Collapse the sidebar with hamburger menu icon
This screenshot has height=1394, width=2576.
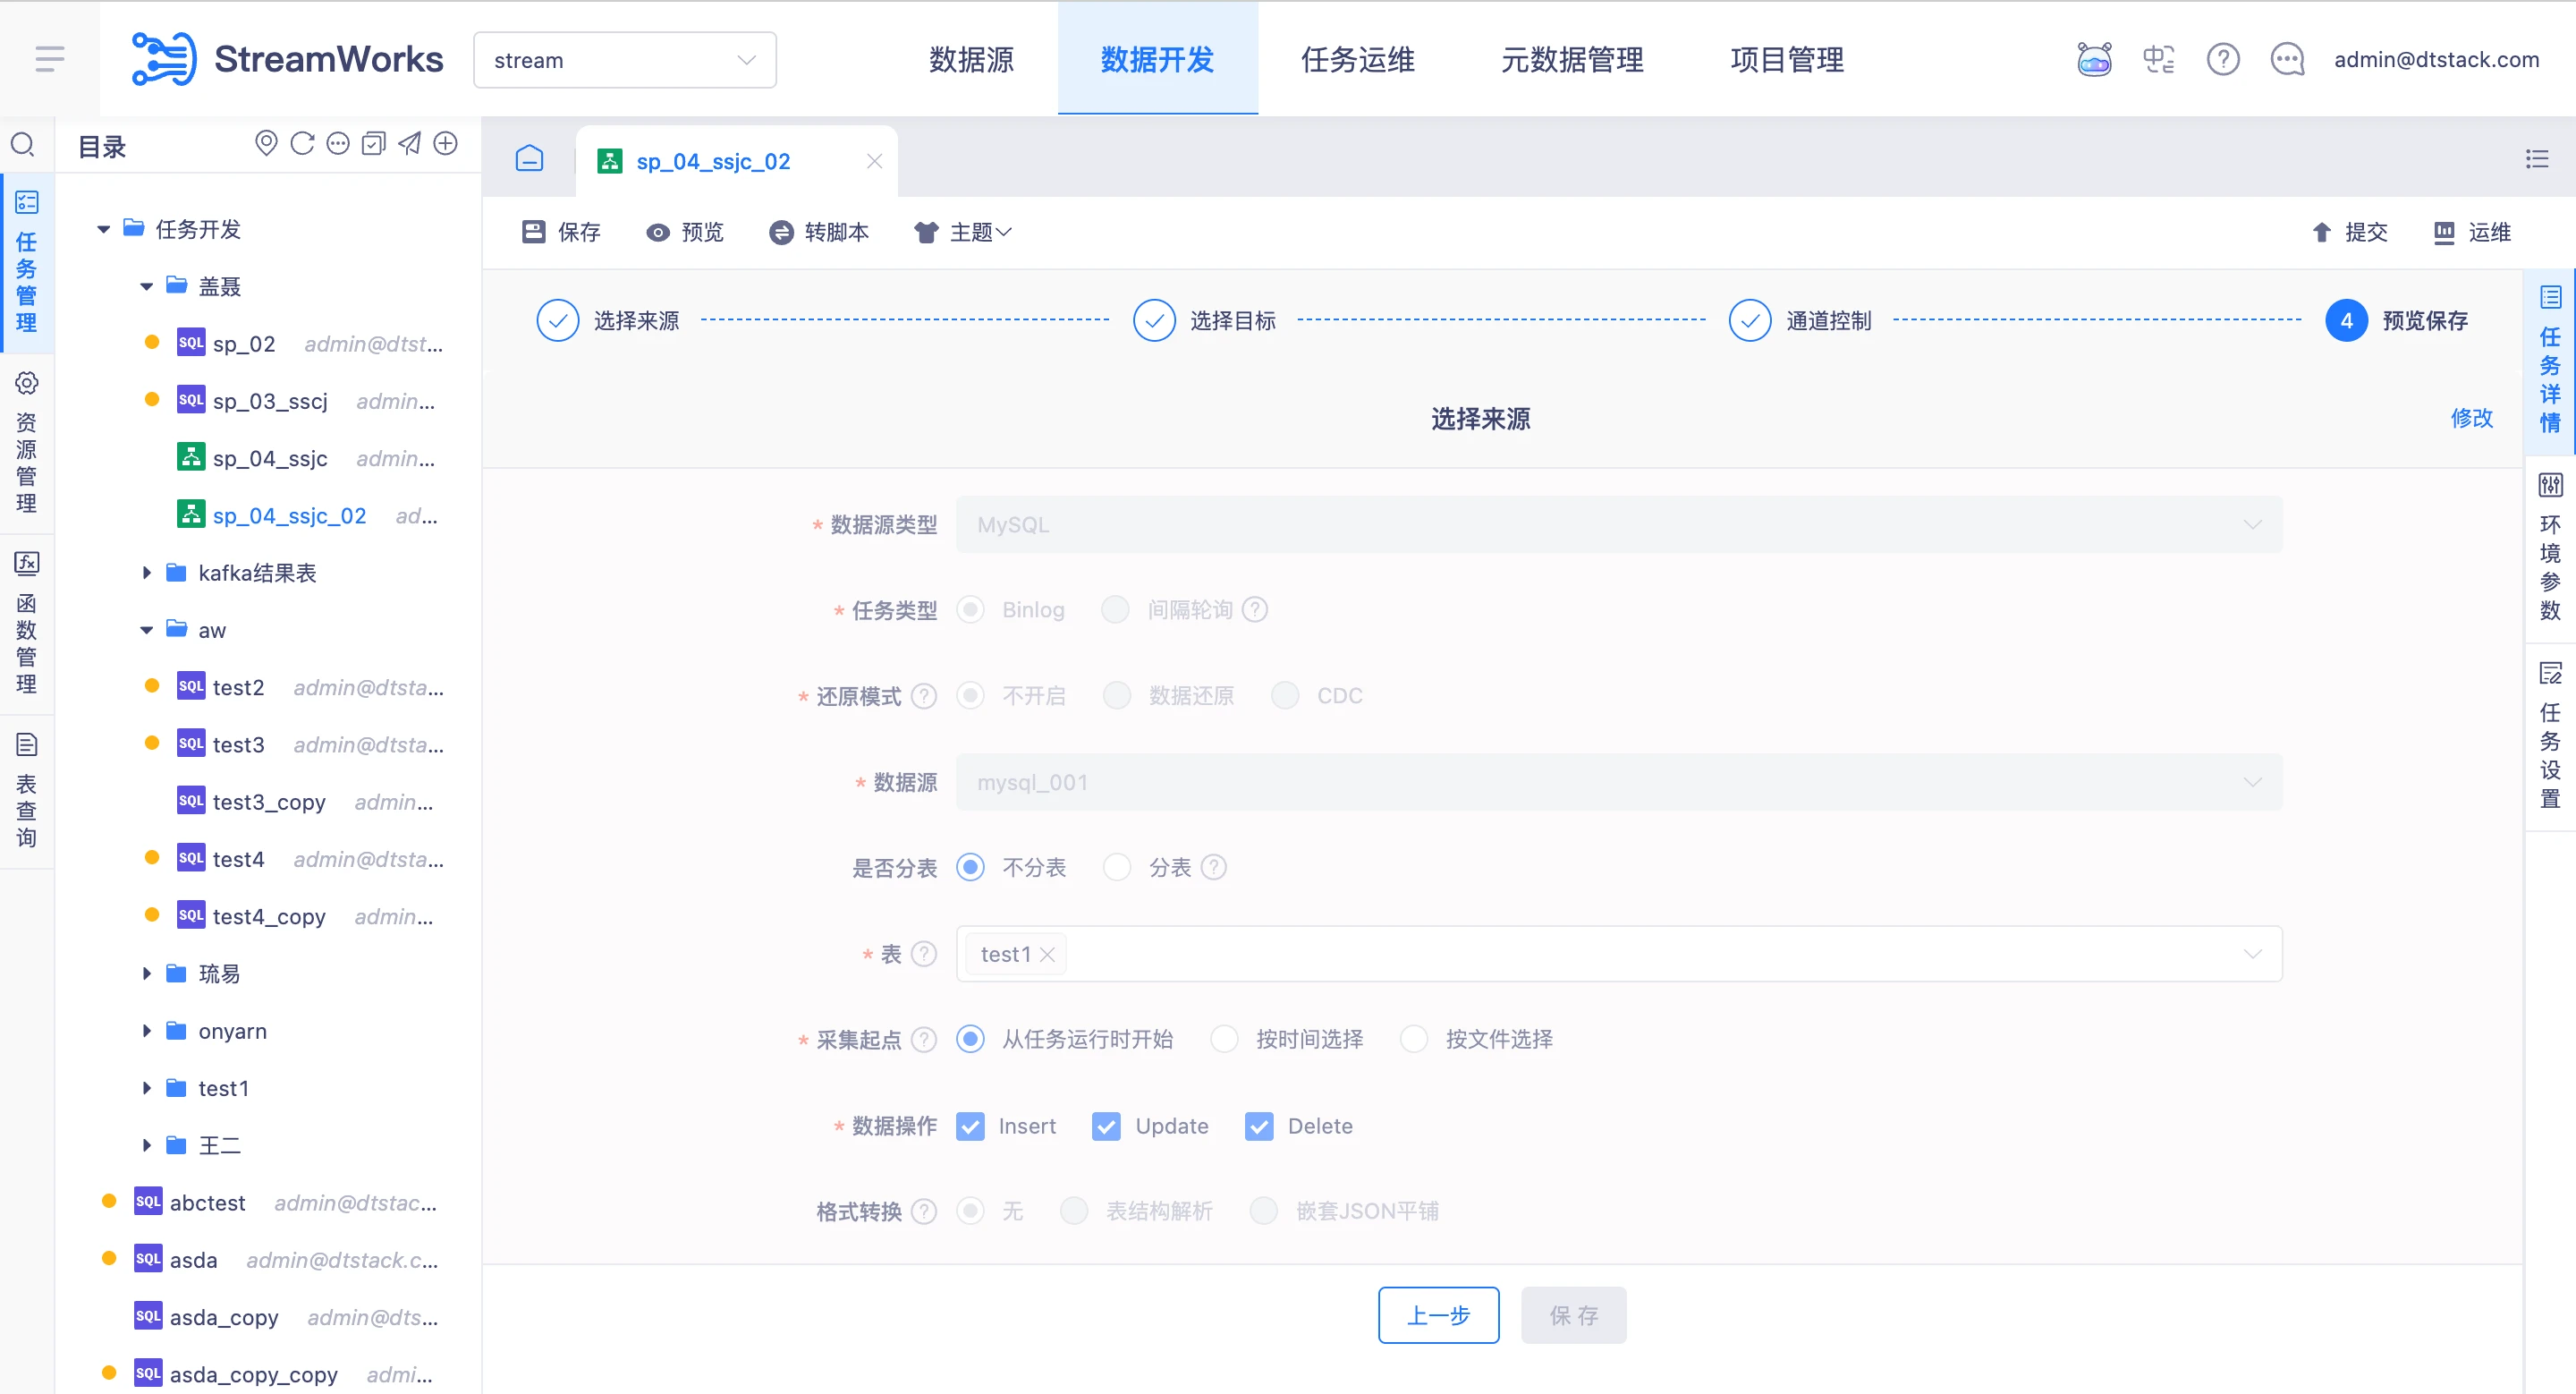[x=49, y=59]
